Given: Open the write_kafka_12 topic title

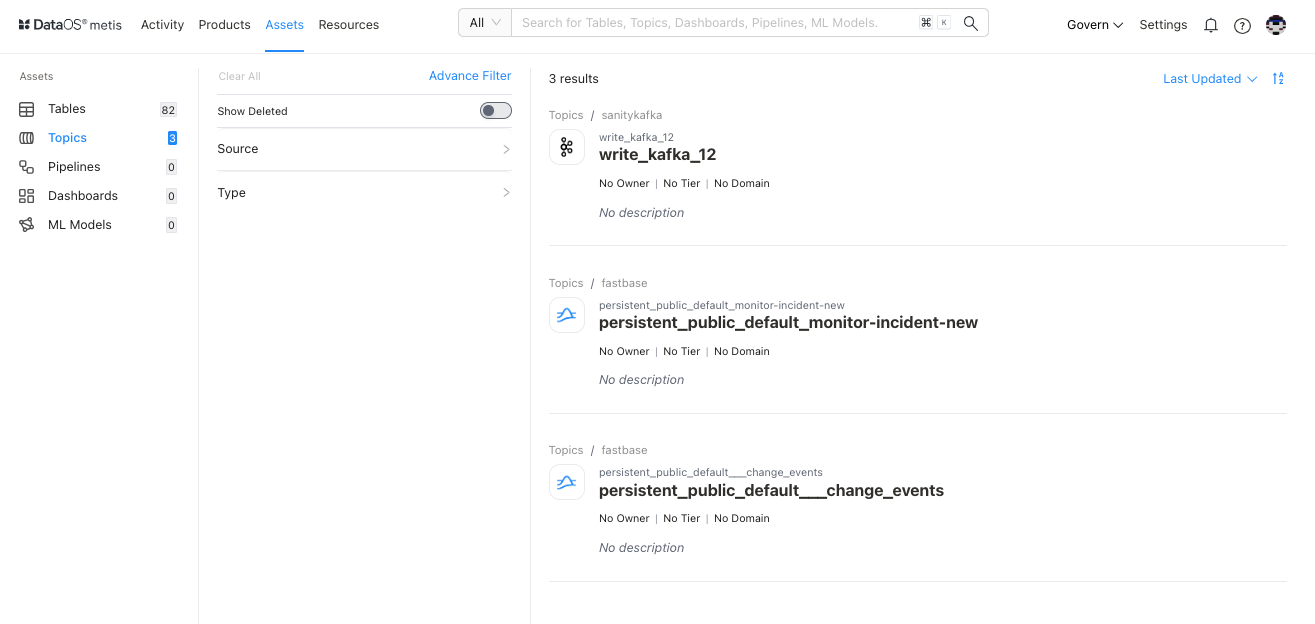Looking at the screenshot, I should click(658, 155).
